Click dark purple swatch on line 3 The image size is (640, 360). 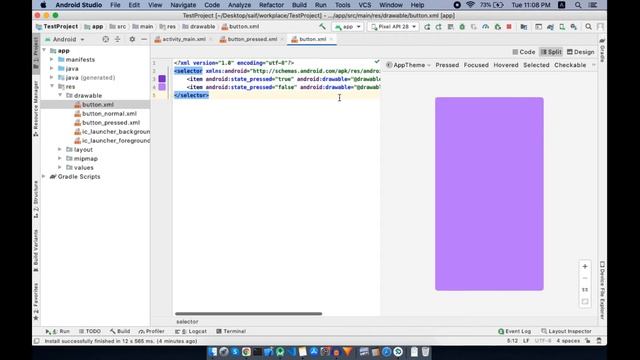pos(162,78)
